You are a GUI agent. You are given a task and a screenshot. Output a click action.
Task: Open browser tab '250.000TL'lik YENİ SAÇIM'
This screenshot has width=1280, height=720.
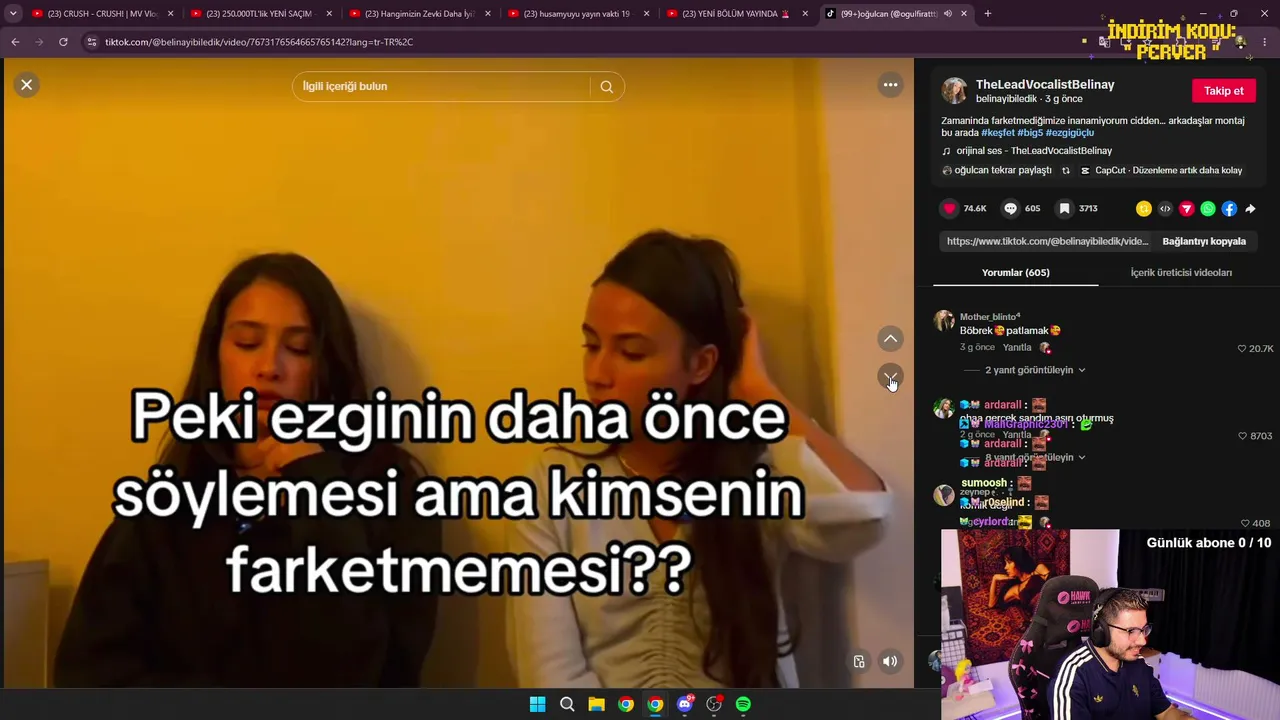point(261,14)
